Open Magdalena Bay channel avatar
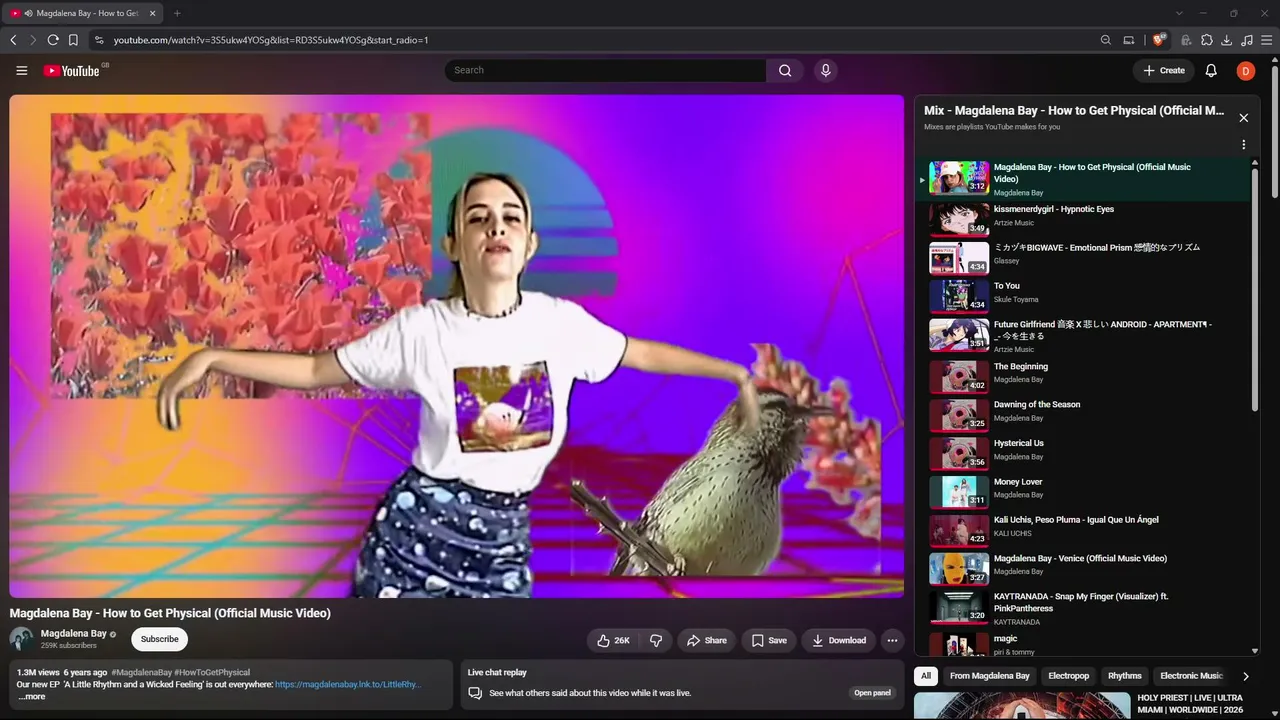The width and height of the screenshot is (1280, 720). click(x=21, y=639)
